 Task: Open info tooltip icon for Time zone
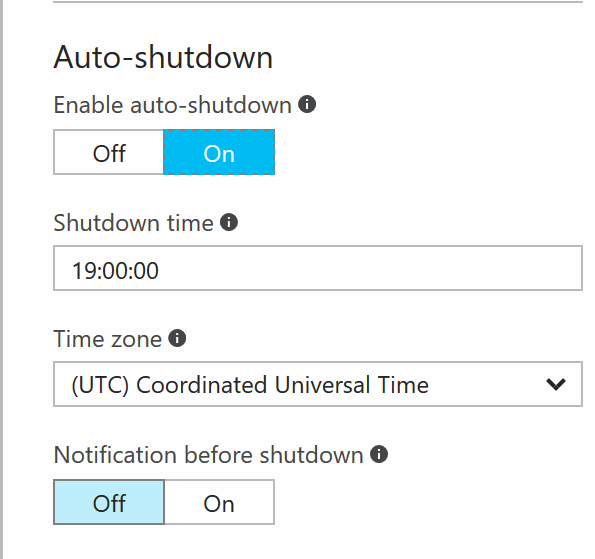point(177,338)
